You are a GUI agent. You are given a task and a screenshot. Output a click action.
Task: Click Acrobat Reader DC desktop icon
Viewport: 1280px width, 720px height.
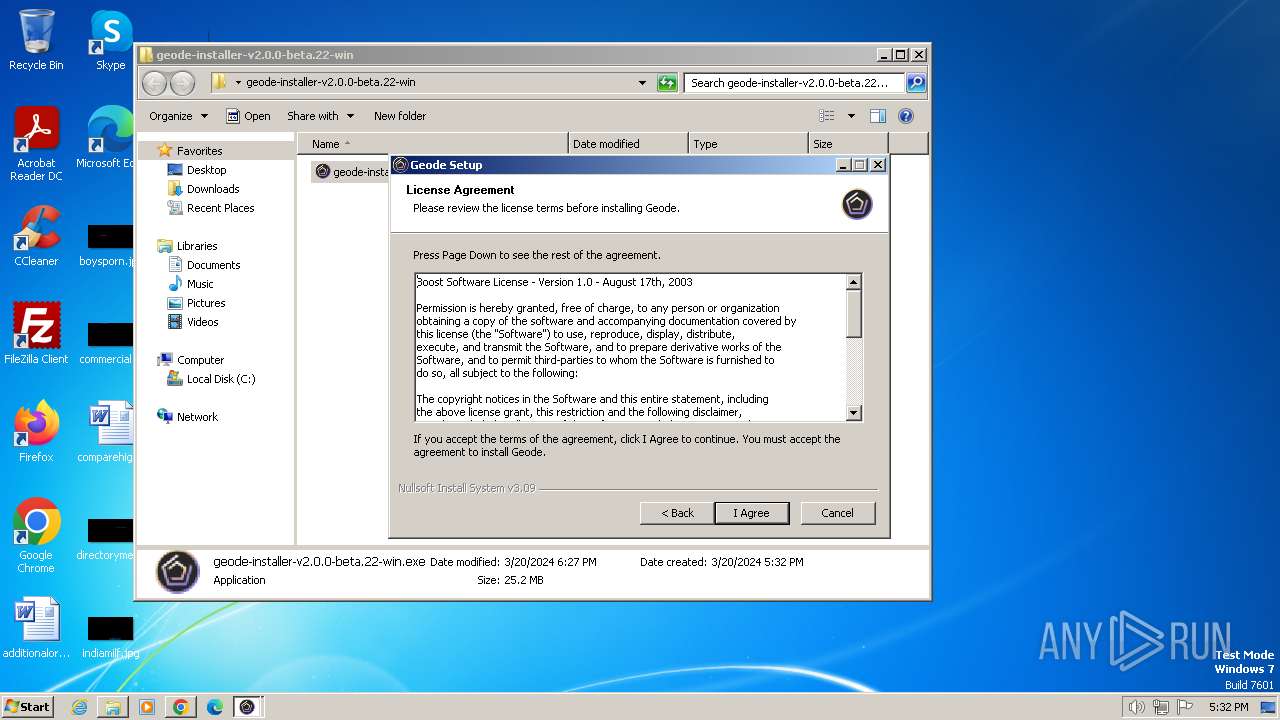click(36, 144)
